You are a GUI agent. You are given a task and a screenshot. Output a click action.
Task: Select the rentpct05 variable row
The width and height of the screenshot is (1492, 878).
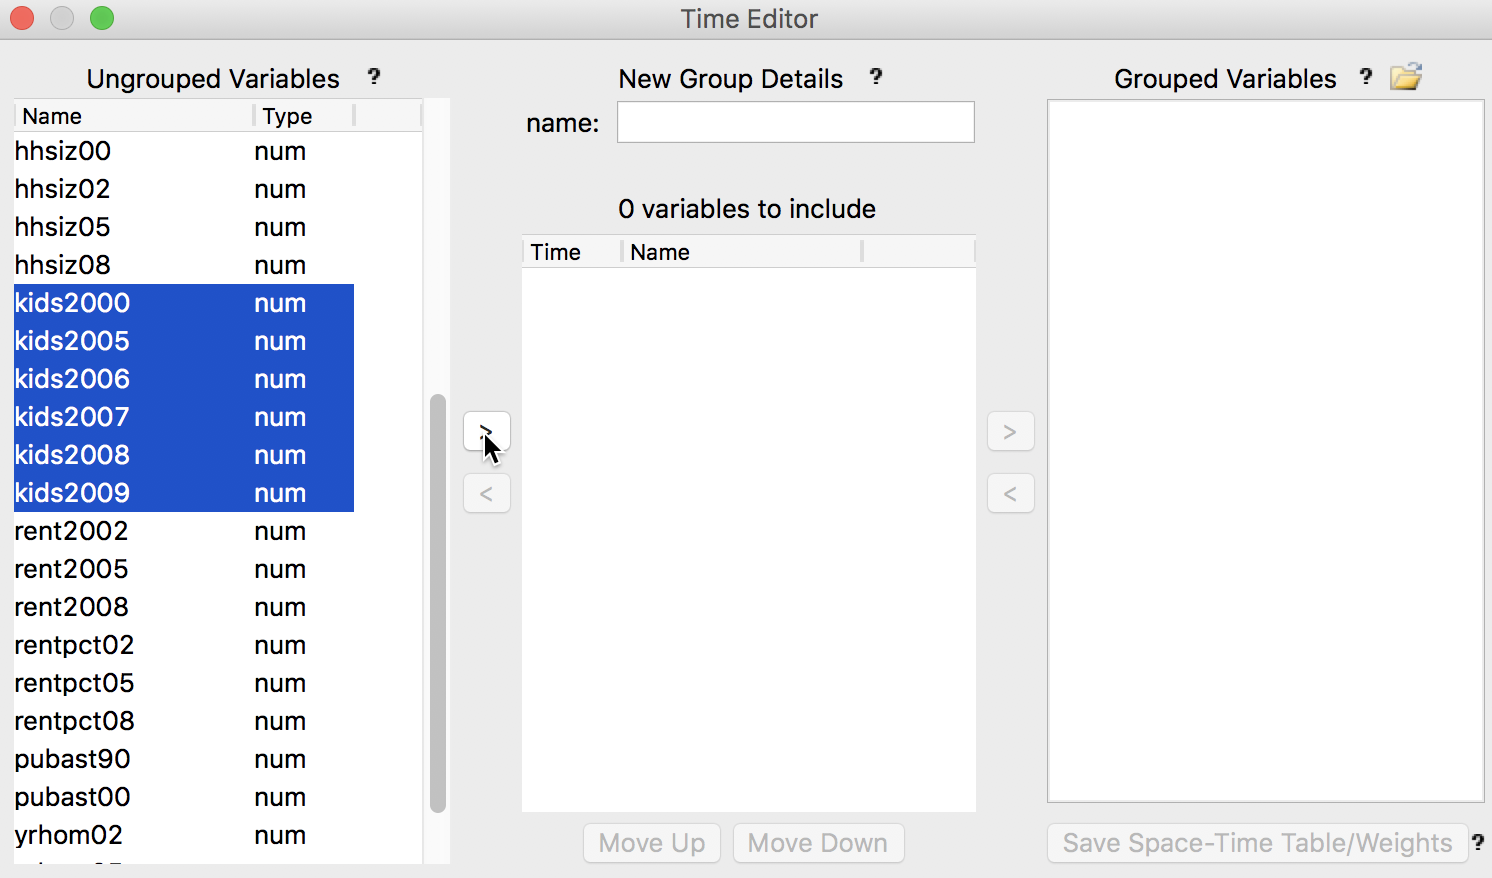[x=184, y=683]
